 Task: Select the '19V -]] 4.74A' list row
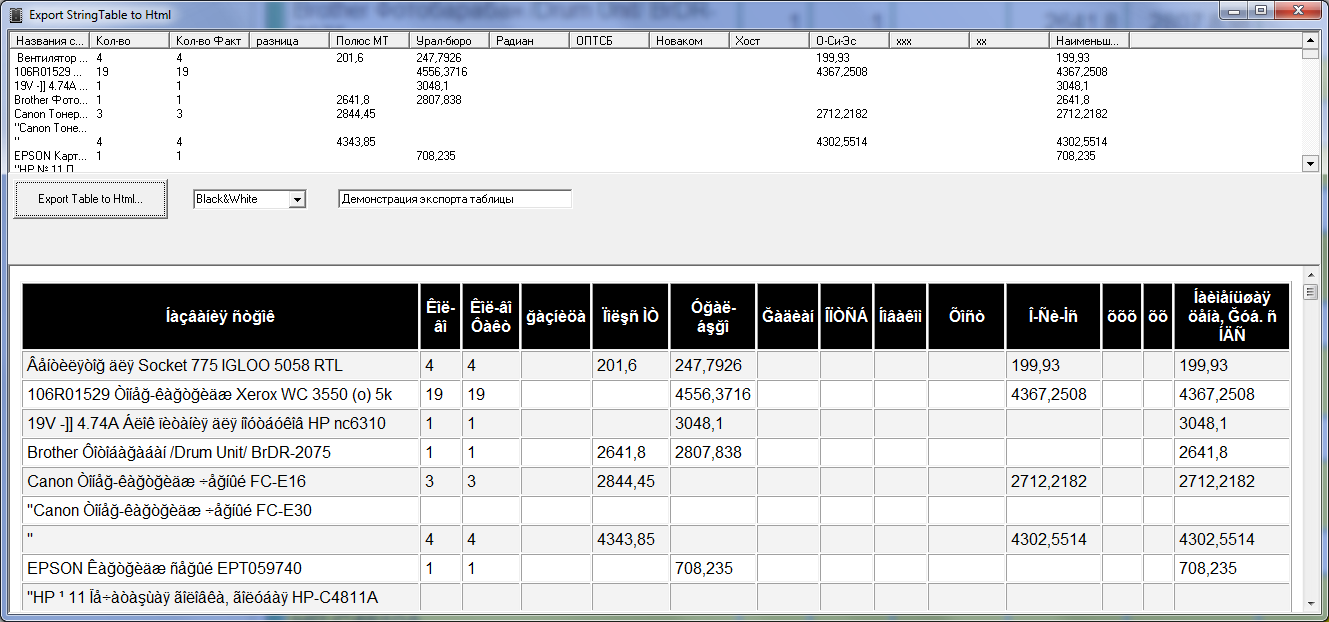point(655,86)
